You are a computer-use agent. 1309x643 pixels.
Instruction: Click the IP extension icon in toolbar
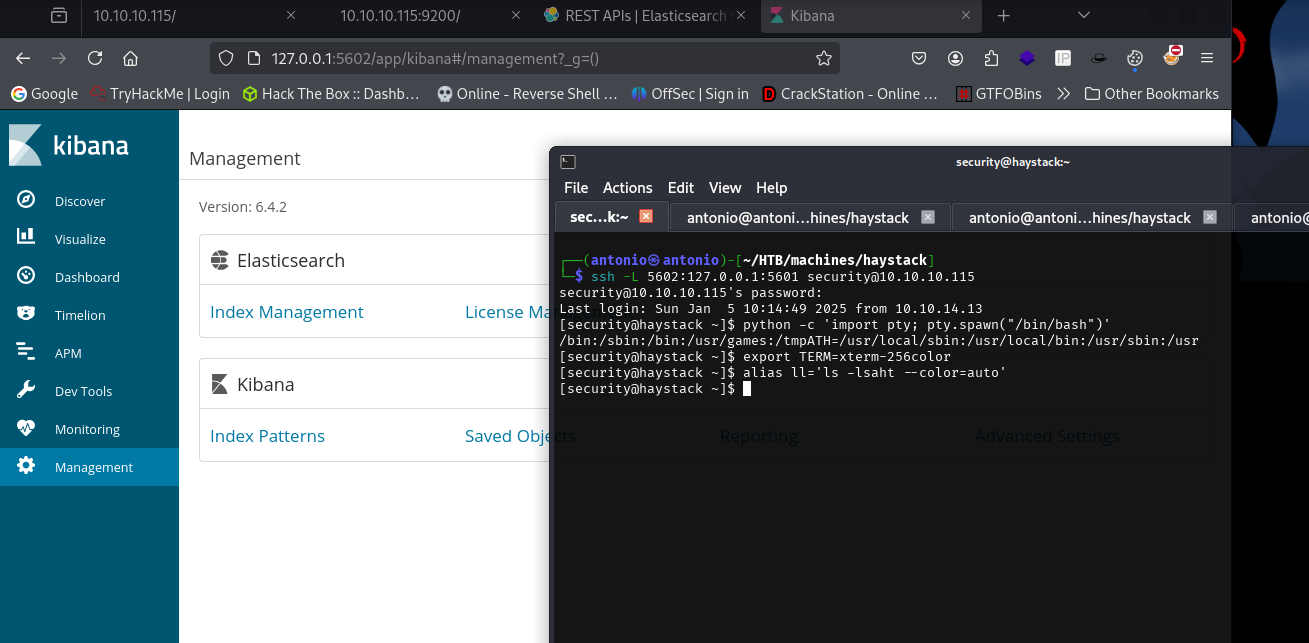pyautogui.click(x=1063, y=58)
